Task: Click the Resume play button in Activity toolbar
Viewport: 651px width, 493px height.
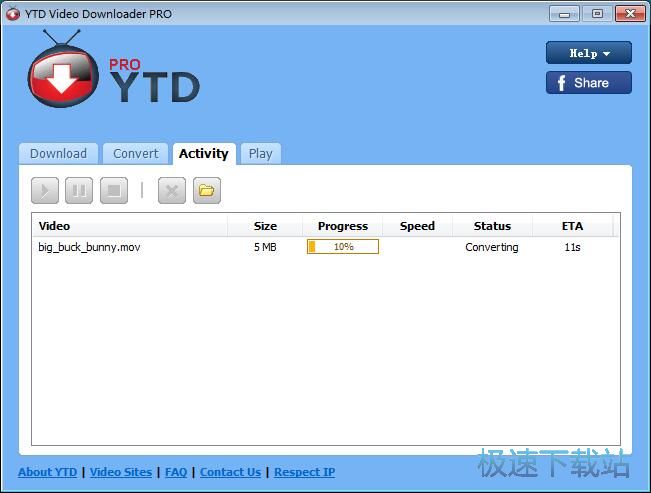Action: (x=45, y=191)
